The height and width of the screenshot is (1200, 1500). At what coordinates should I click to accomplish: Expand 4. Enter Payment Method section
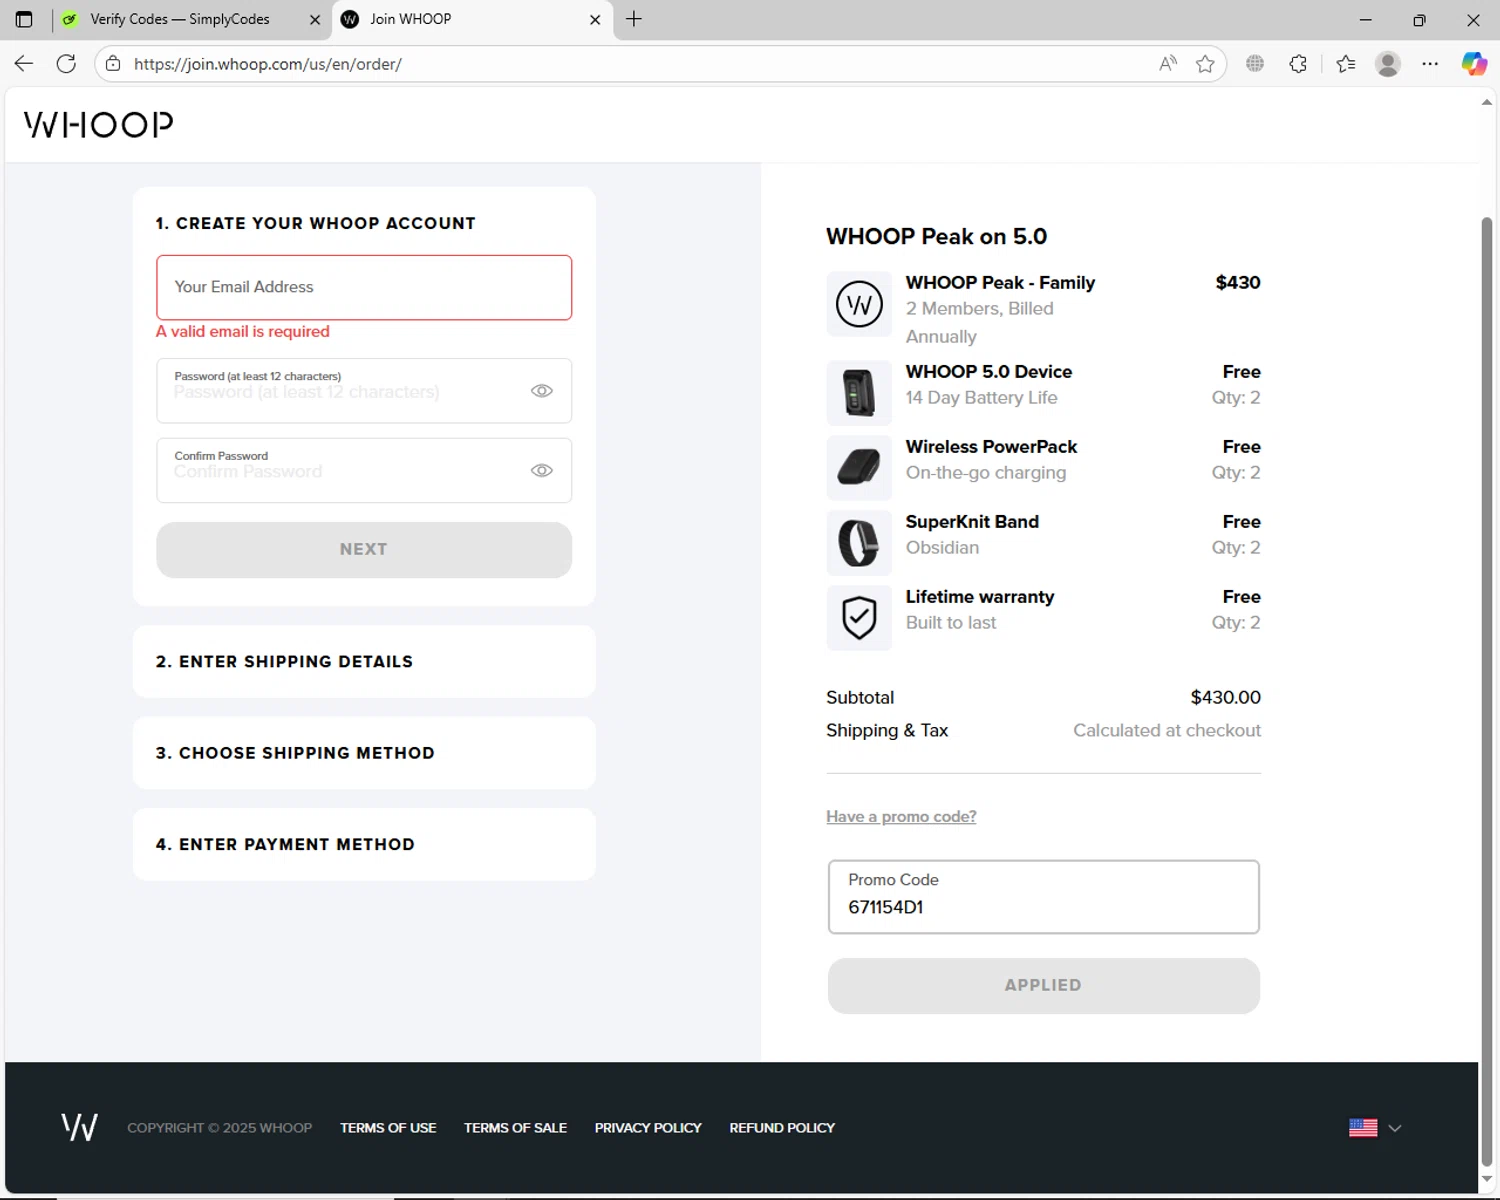(x=364, y=845)
